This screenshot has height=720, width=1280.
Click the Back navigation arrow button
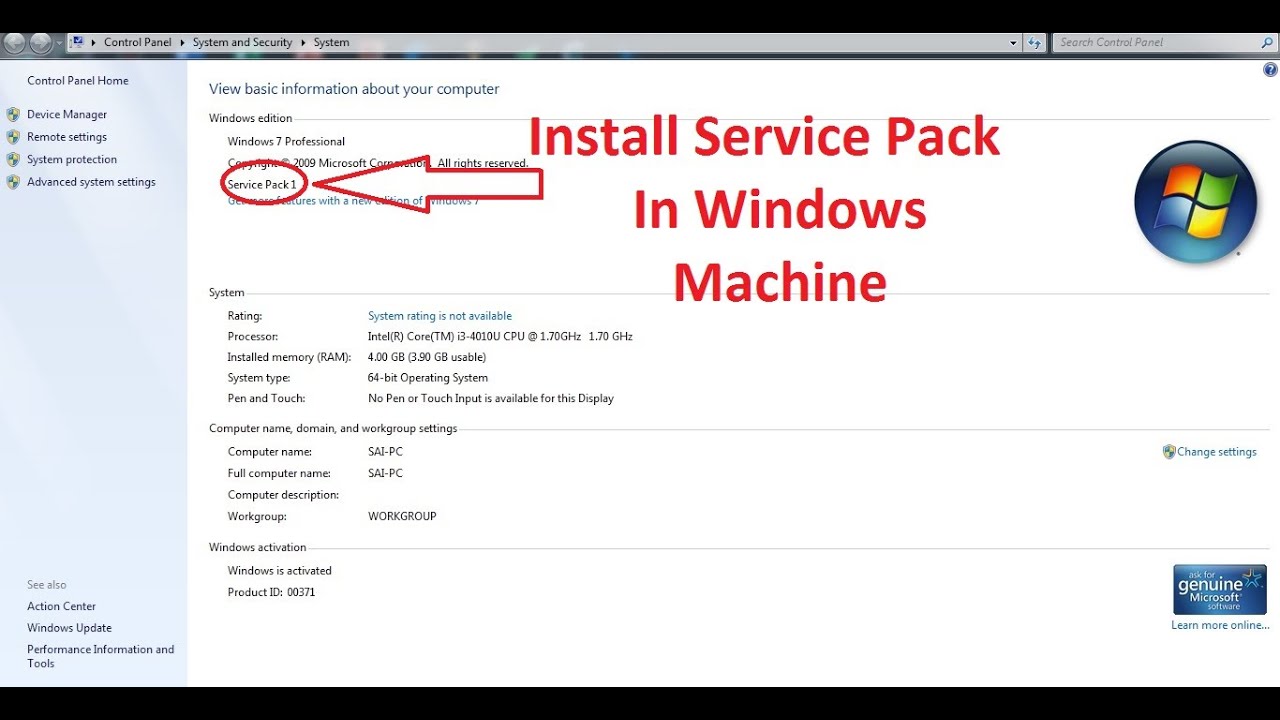(15, 43)
